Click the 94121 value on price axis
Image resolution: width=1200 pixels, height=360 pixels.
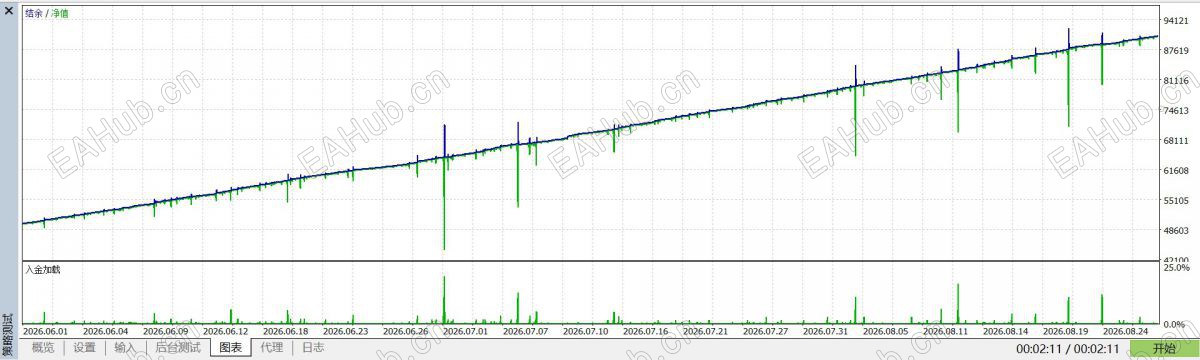coord(1176,20)
